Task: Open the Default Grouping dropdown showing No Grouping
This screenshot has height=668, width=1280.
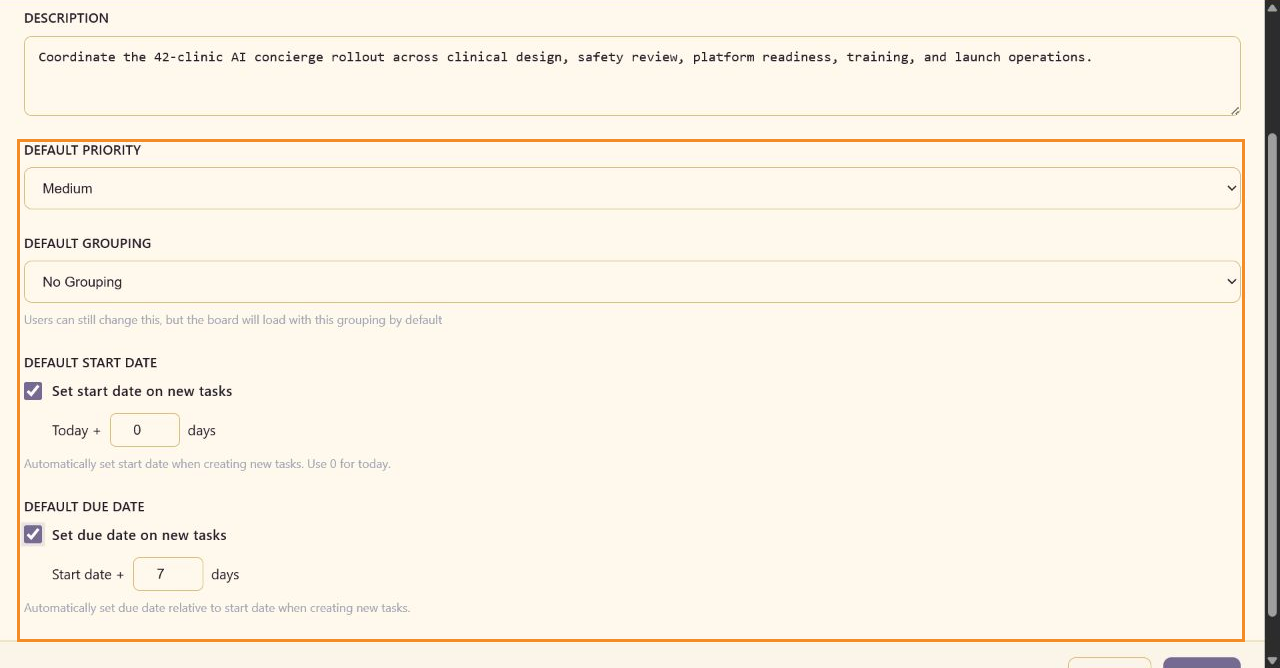Action: [632, 282]
